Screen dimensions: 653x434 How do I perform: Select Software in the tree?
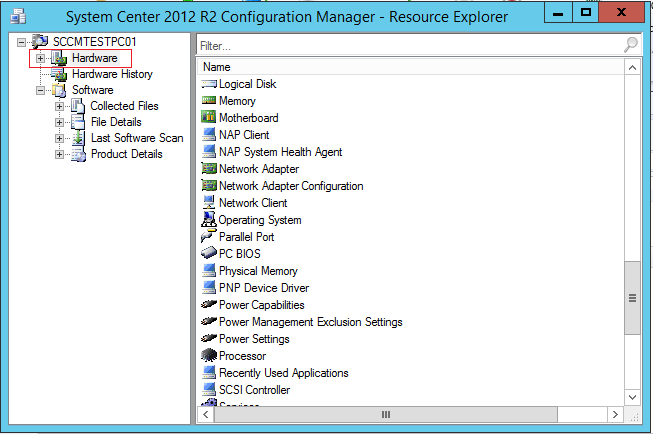tap(93, 90)
